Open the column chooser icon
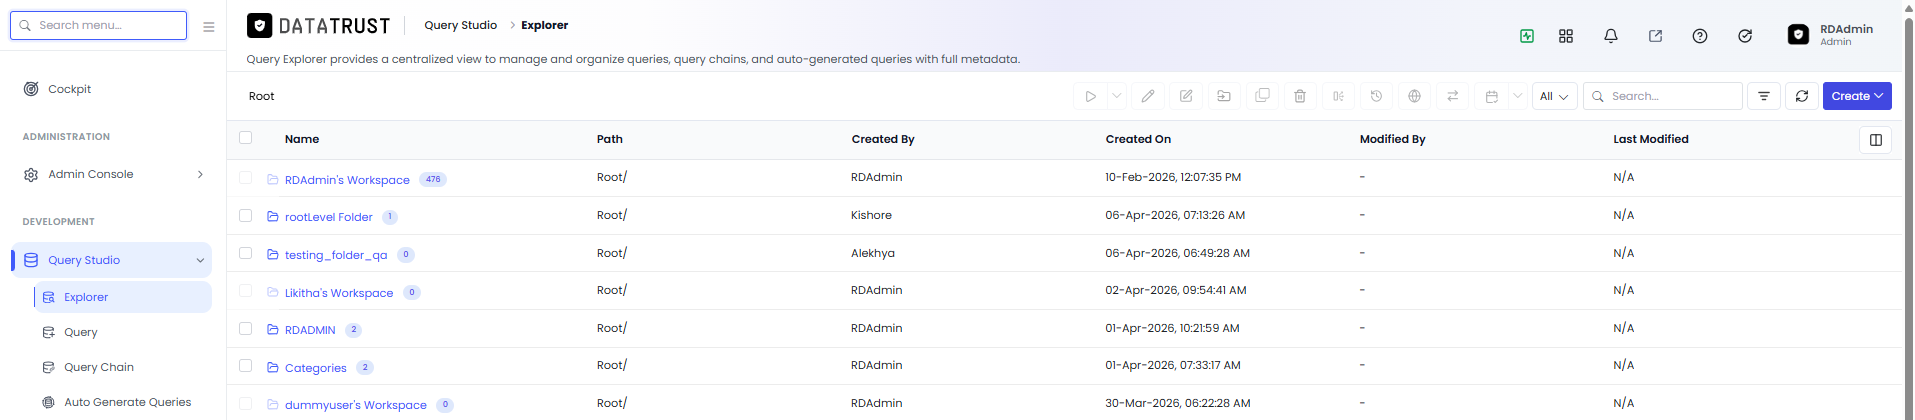This screenshot has width=1915, height=420. point(1876,140)
